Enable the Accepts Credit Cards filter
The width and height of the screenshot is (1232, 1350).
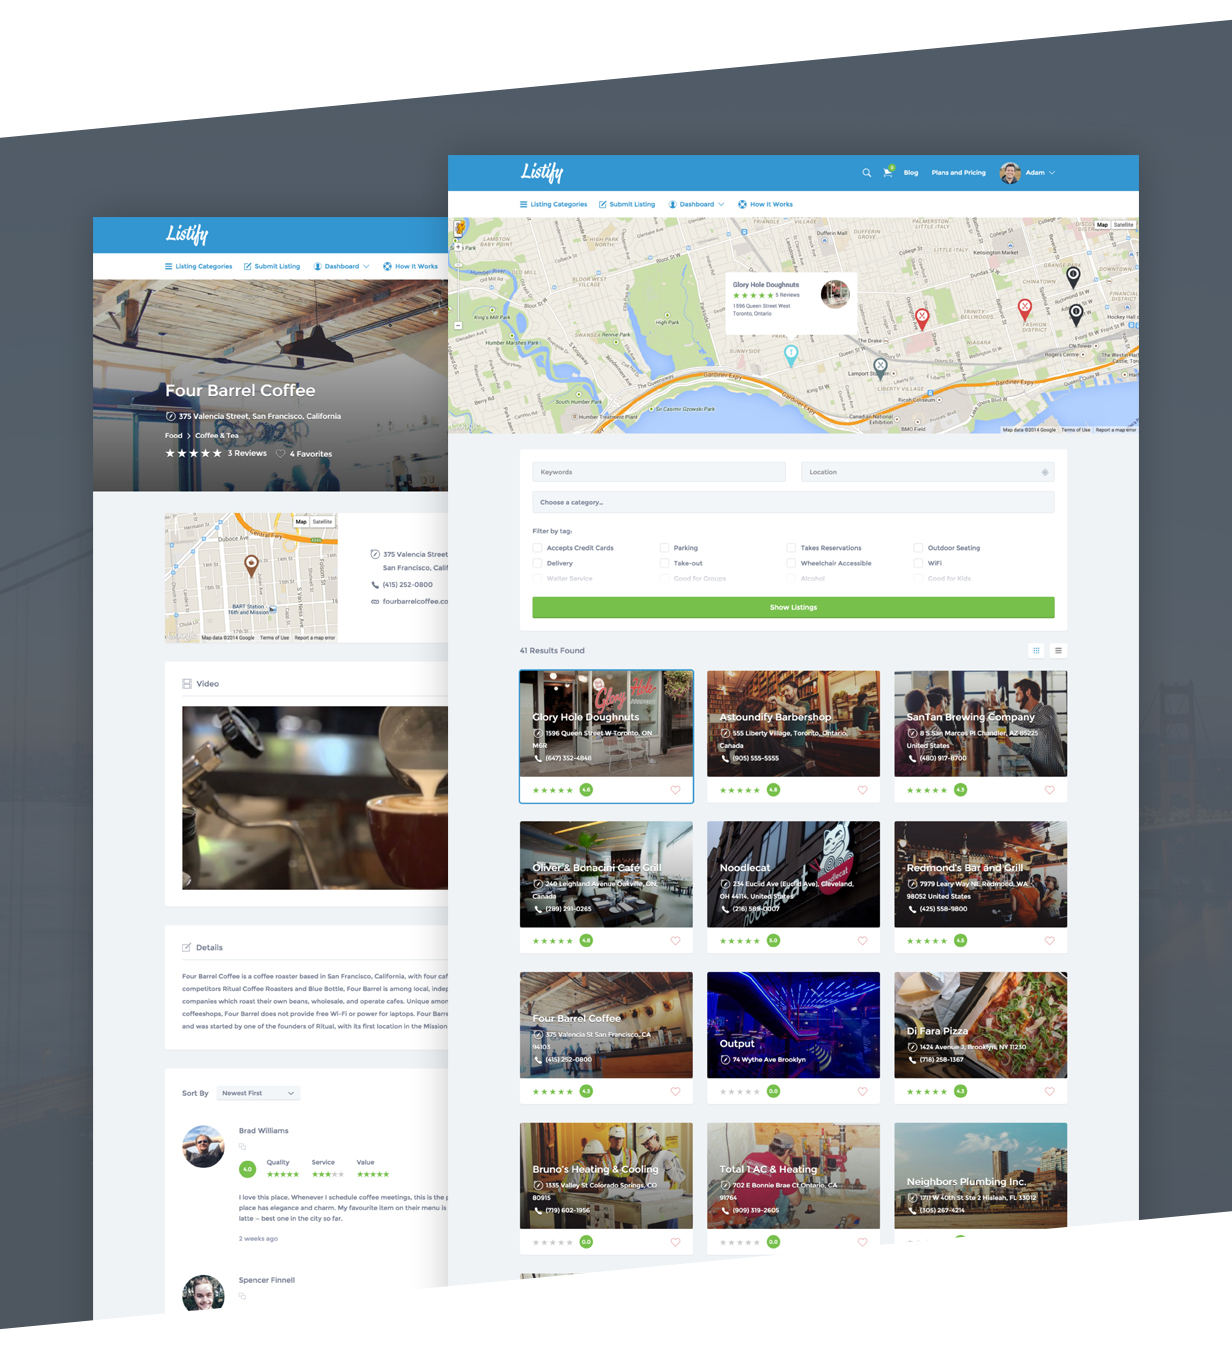538,548
